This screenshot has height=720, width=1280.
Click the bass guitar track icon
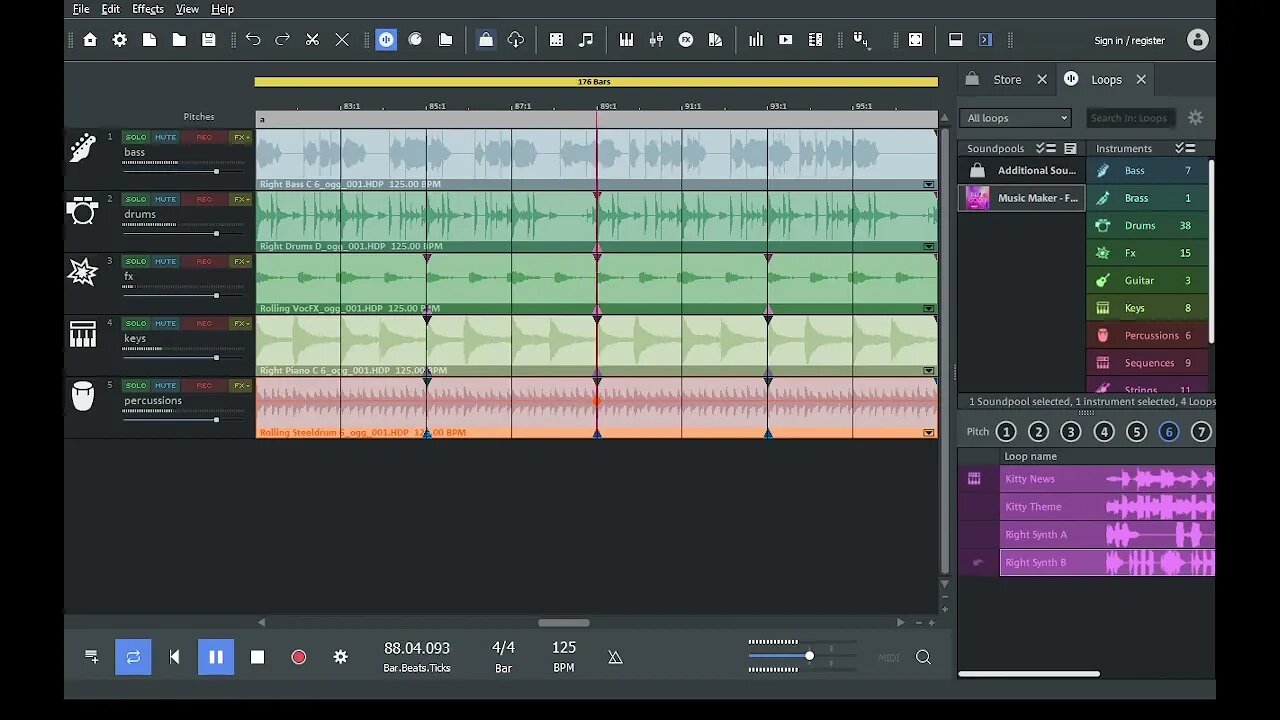(x=83, y=148)
